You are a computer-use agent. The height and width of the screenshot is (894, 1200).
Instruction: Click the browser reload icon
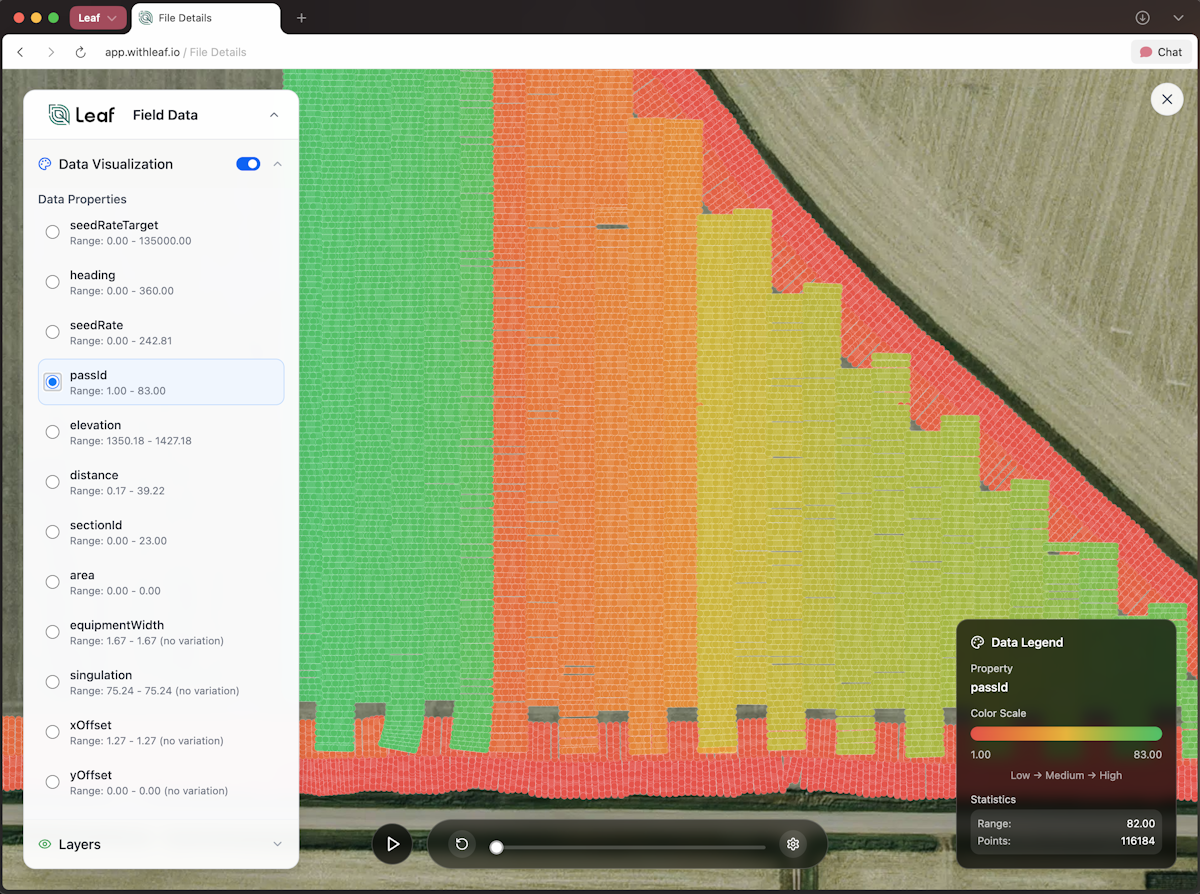tap(81, 52)
